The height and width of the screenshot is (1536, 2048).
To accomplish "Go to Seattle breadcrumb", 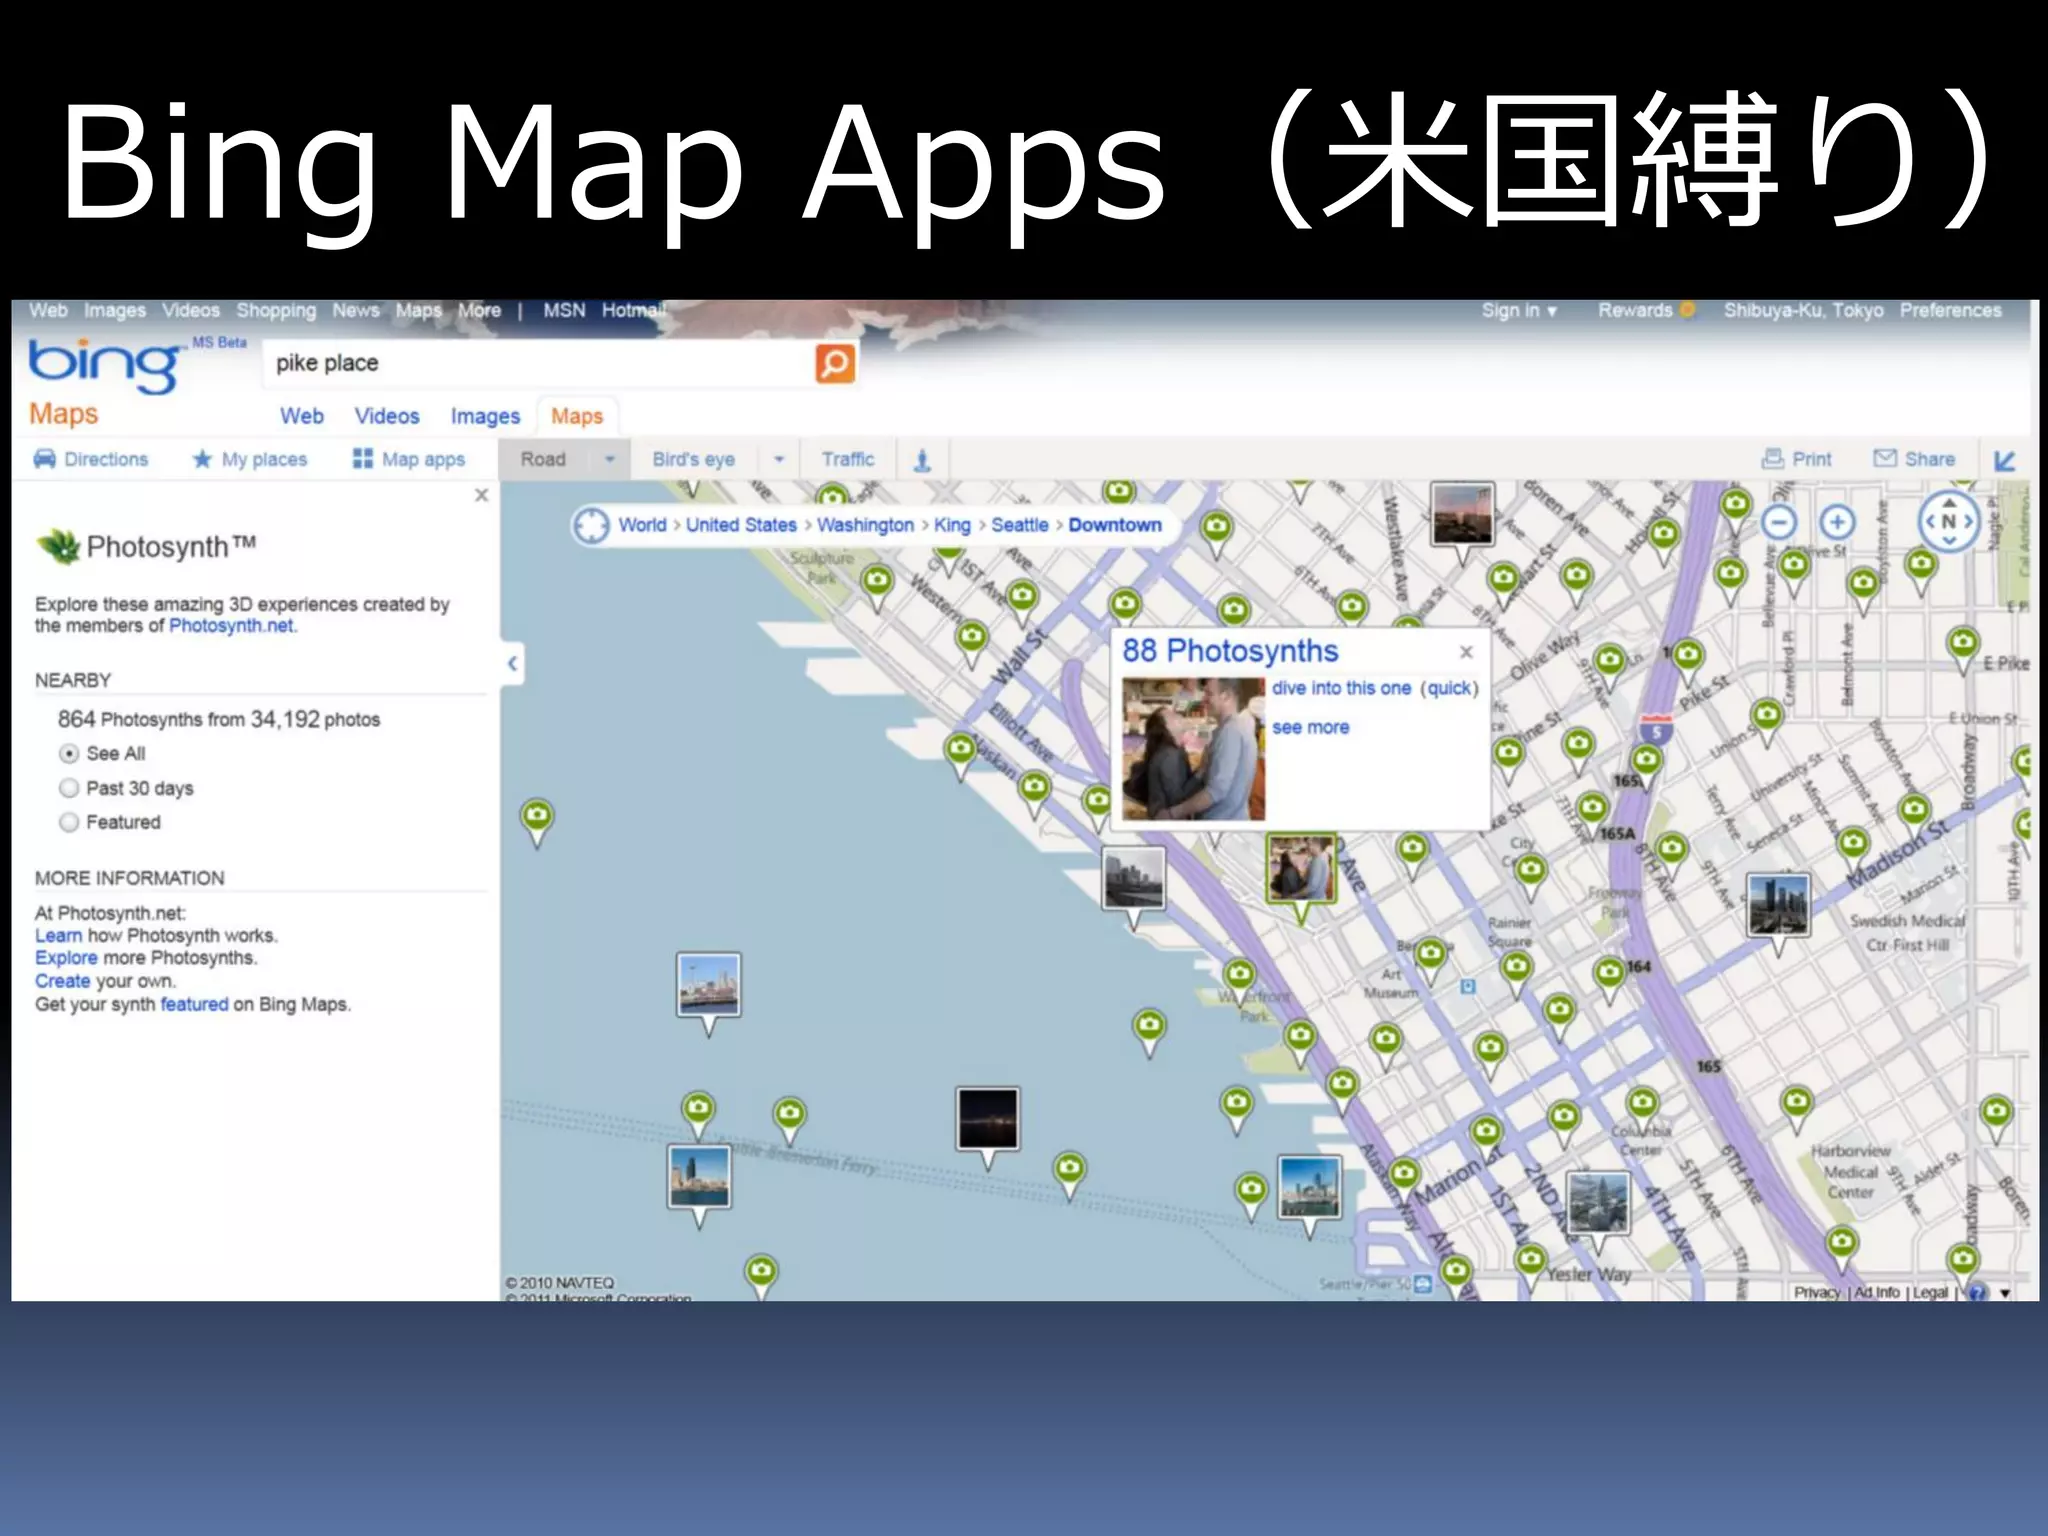I will pyautogui.click(x=1019, y=525).
